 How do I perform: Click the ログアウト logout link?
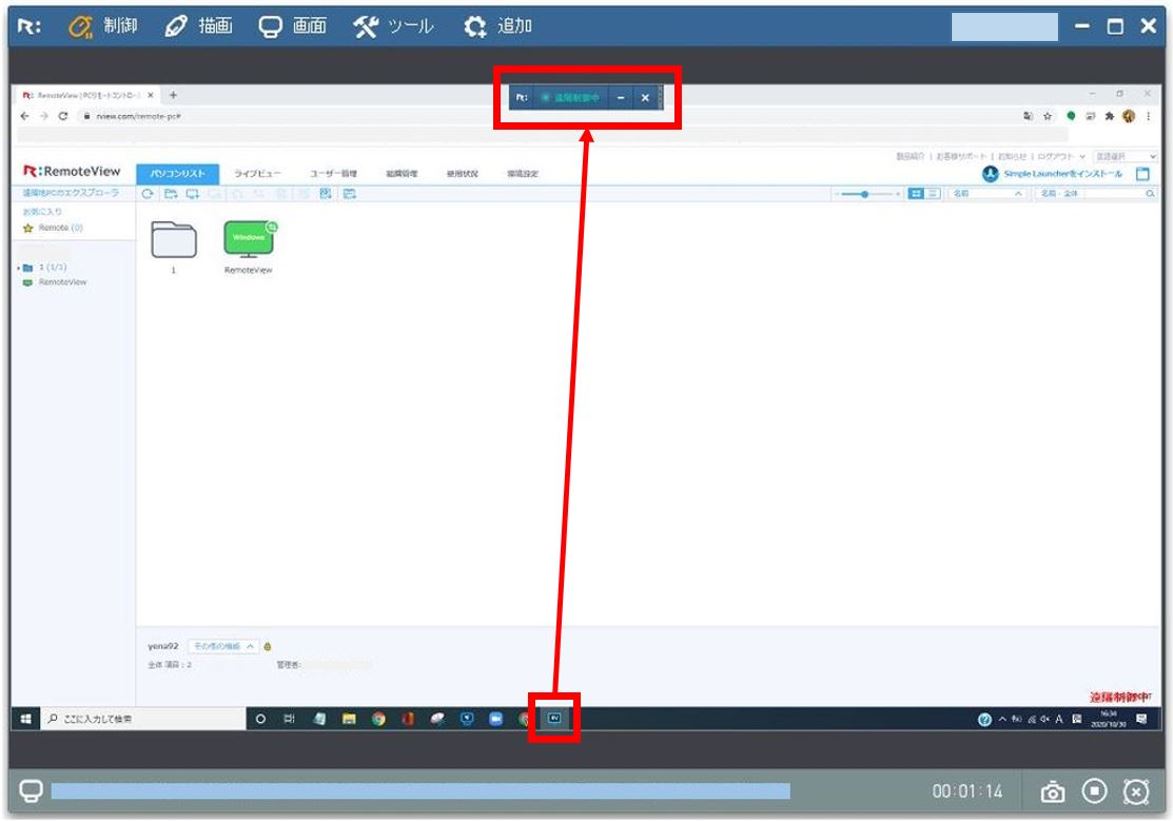click(x=1056, y=156)
